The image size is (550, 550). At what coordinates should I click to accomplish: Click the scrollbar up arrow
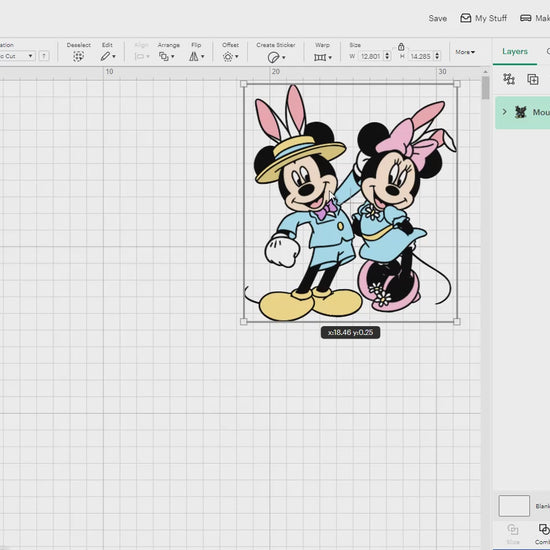pos(485,72)
